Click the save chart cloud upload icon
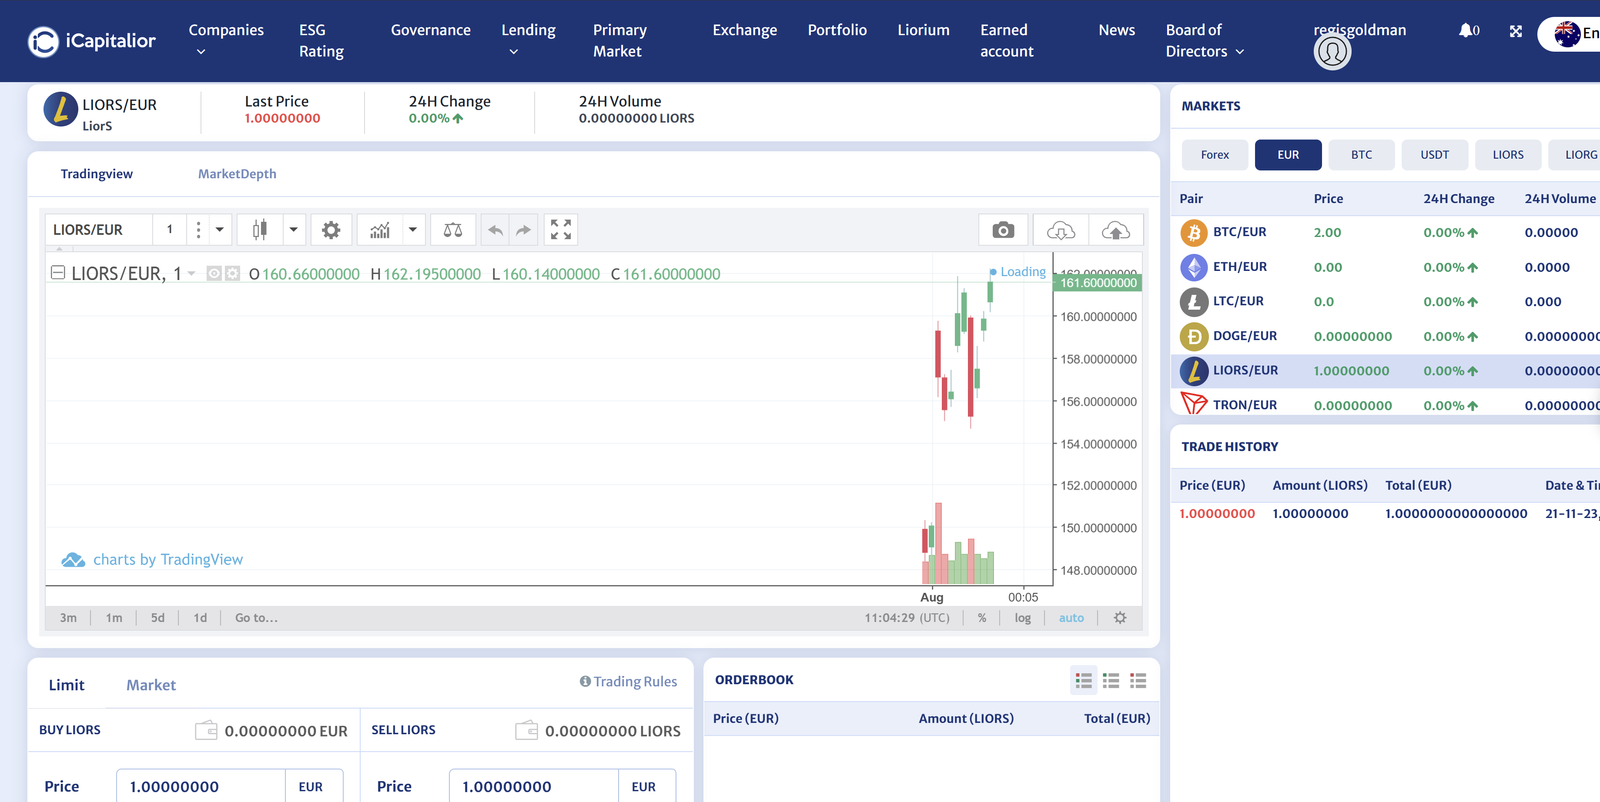1600x802 pixels. click(x=1115, y=230)
